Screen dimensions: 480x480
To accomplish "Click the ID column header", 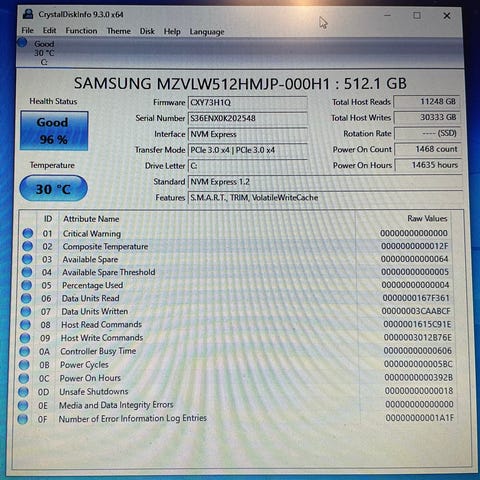I will 48,219.
